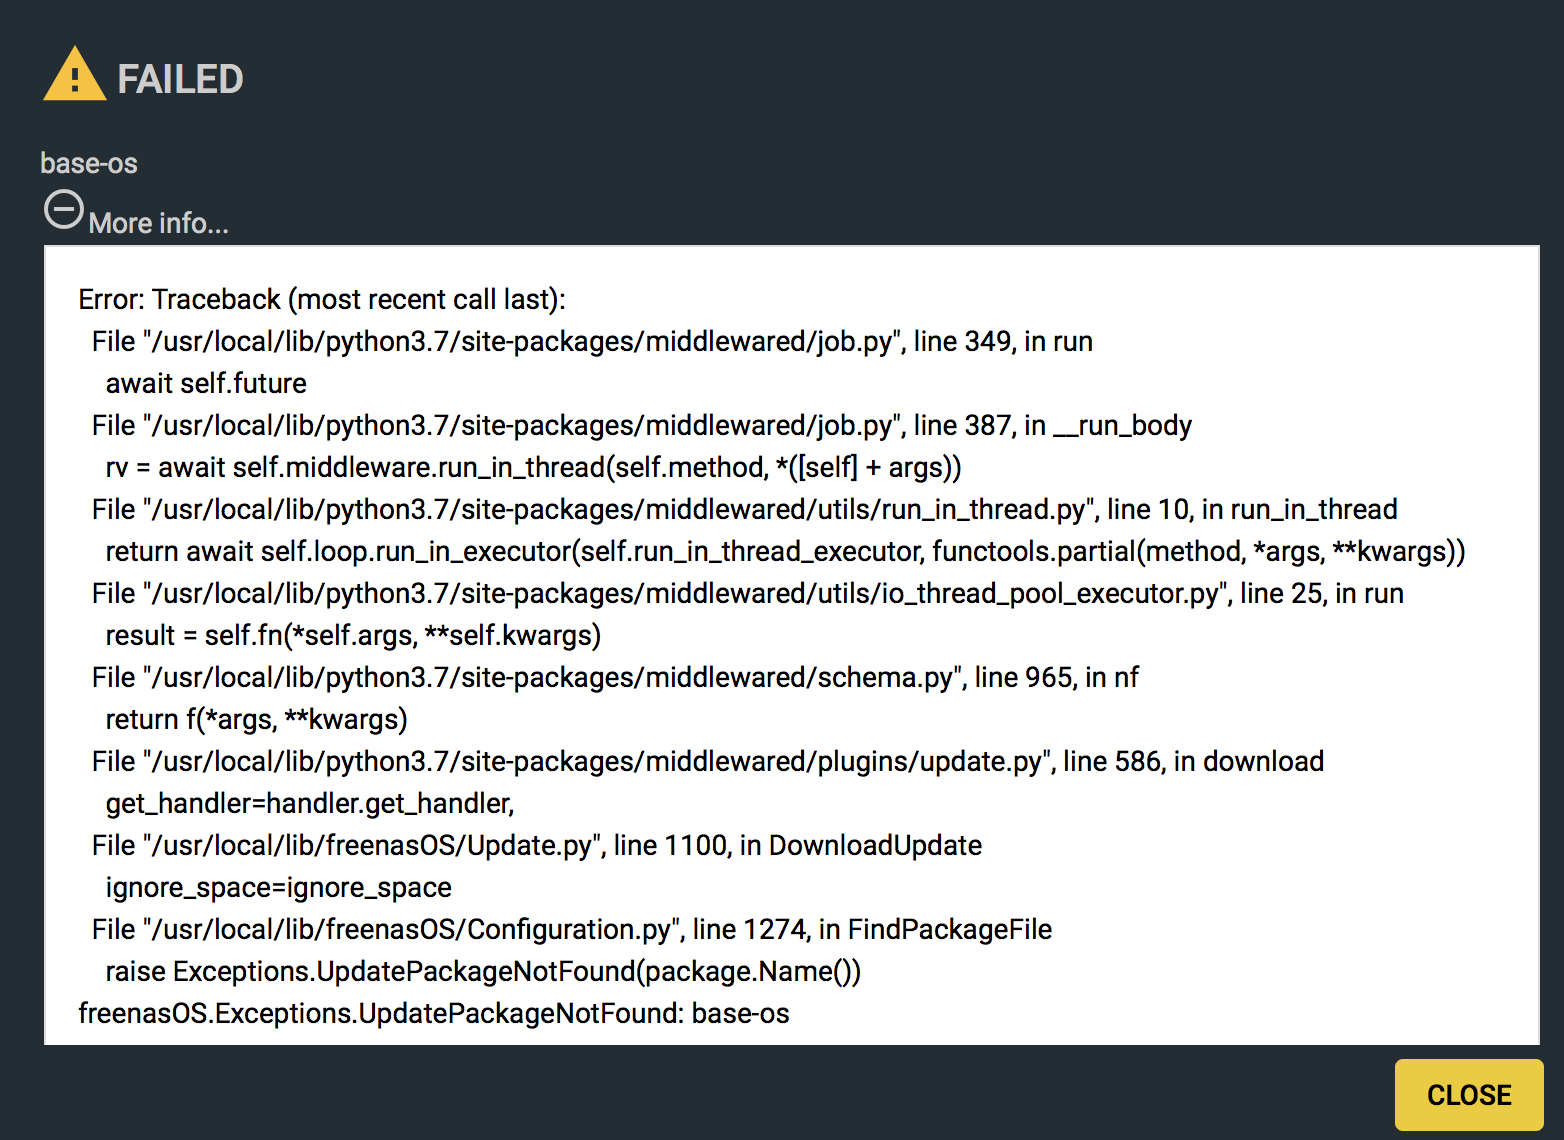The image size is (1564, 1140).
Task: Click the More info... label
Action: (159, 223)
